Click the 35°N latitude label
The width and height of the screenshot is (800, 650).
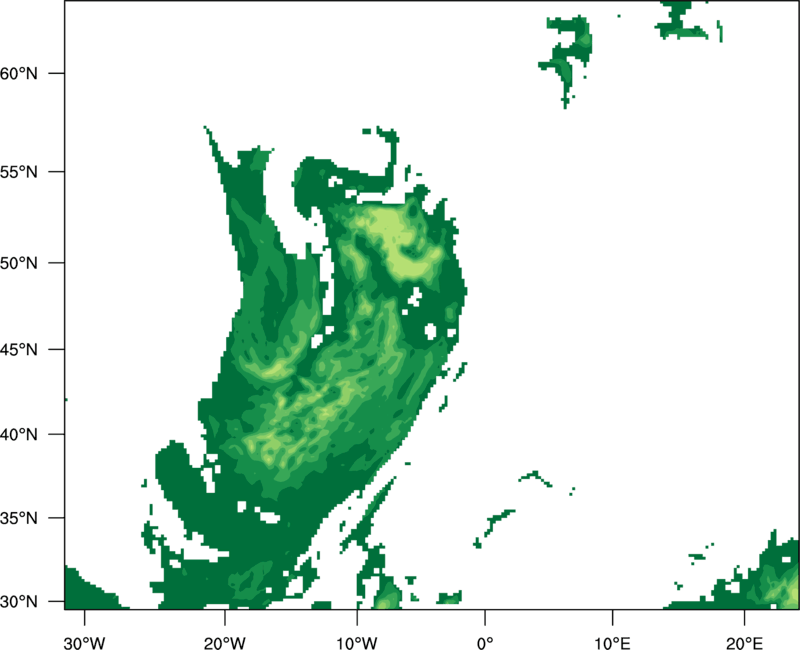pos(19,518)
